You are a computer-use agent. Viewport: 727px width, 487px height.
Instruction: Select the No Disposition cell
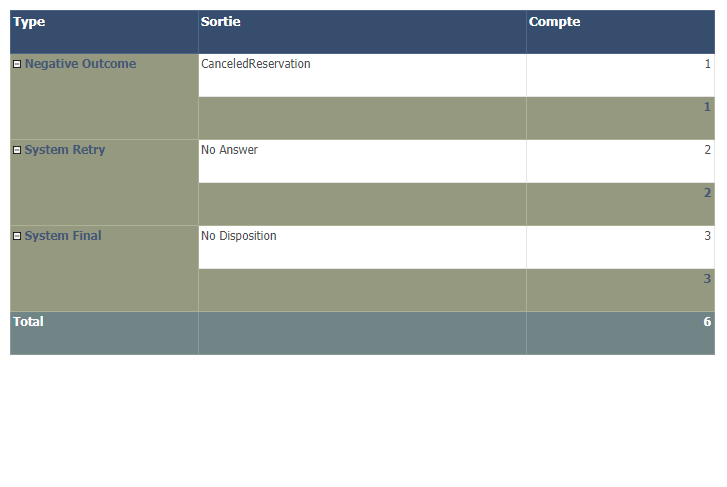(363, 247)
